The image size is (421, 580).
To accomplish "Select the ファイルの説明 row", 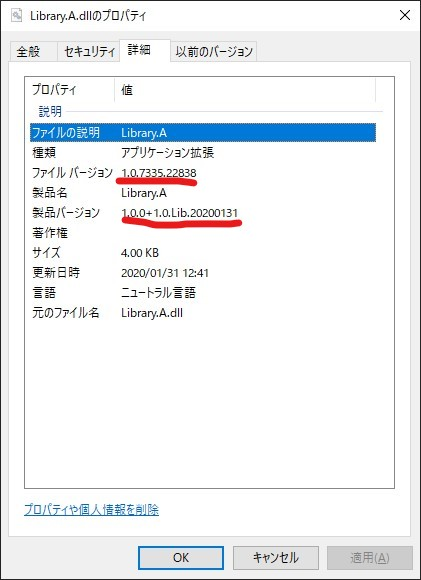I will pos(203,132).
